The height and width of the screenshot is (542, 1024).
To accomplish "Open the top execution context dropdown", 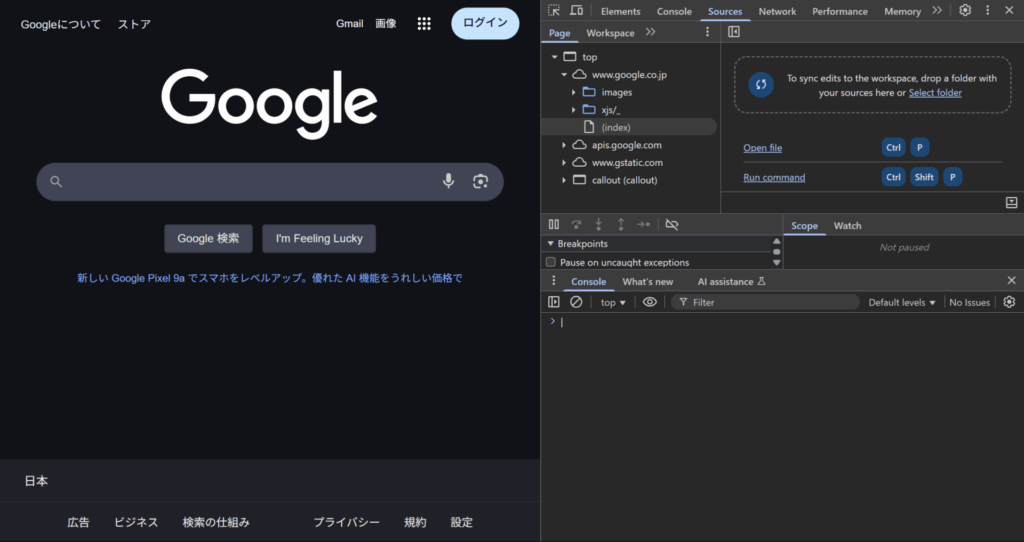I will click(613, 302).
